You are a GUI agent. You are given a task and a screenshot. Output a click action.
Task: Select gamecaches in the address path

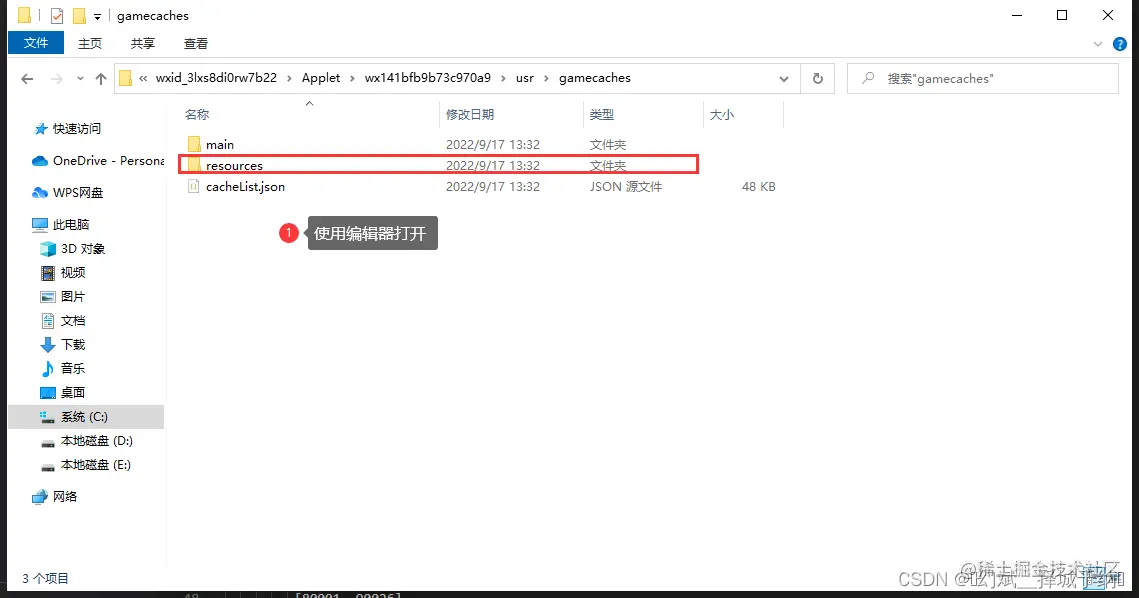(595, 78)
